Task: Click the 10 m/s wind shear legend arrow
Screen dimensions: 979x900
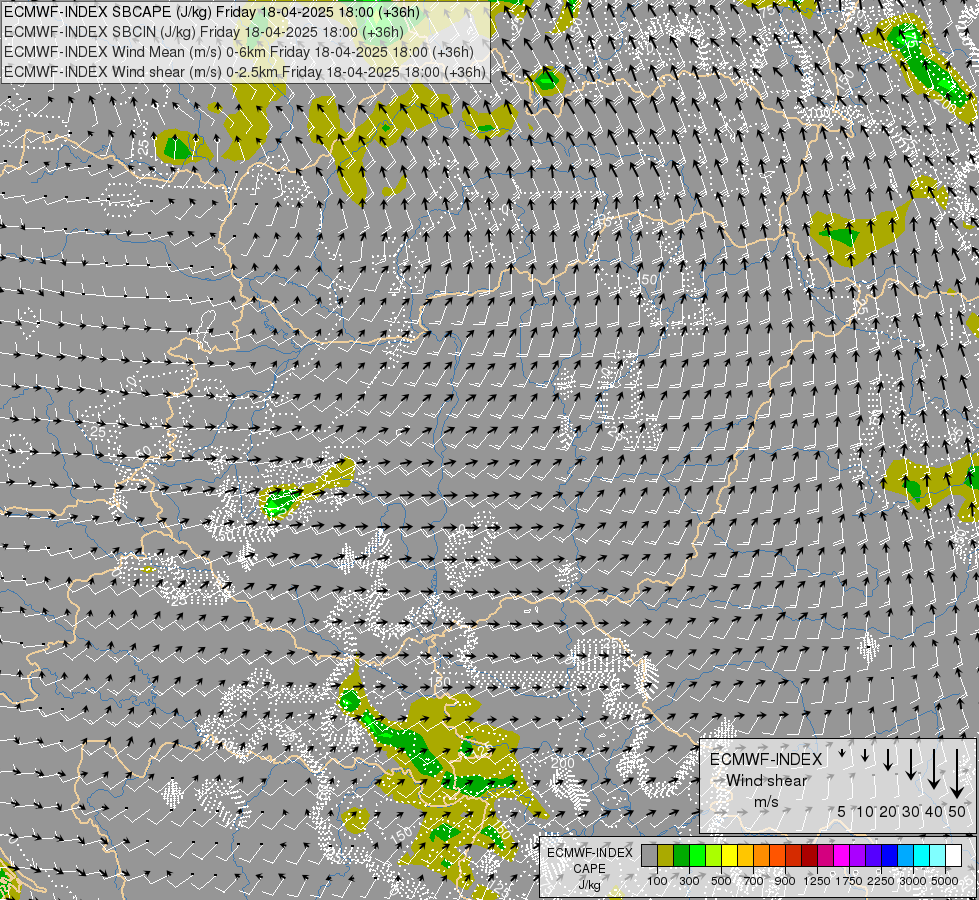Action: pyautogui.click(x=865, y=755)
